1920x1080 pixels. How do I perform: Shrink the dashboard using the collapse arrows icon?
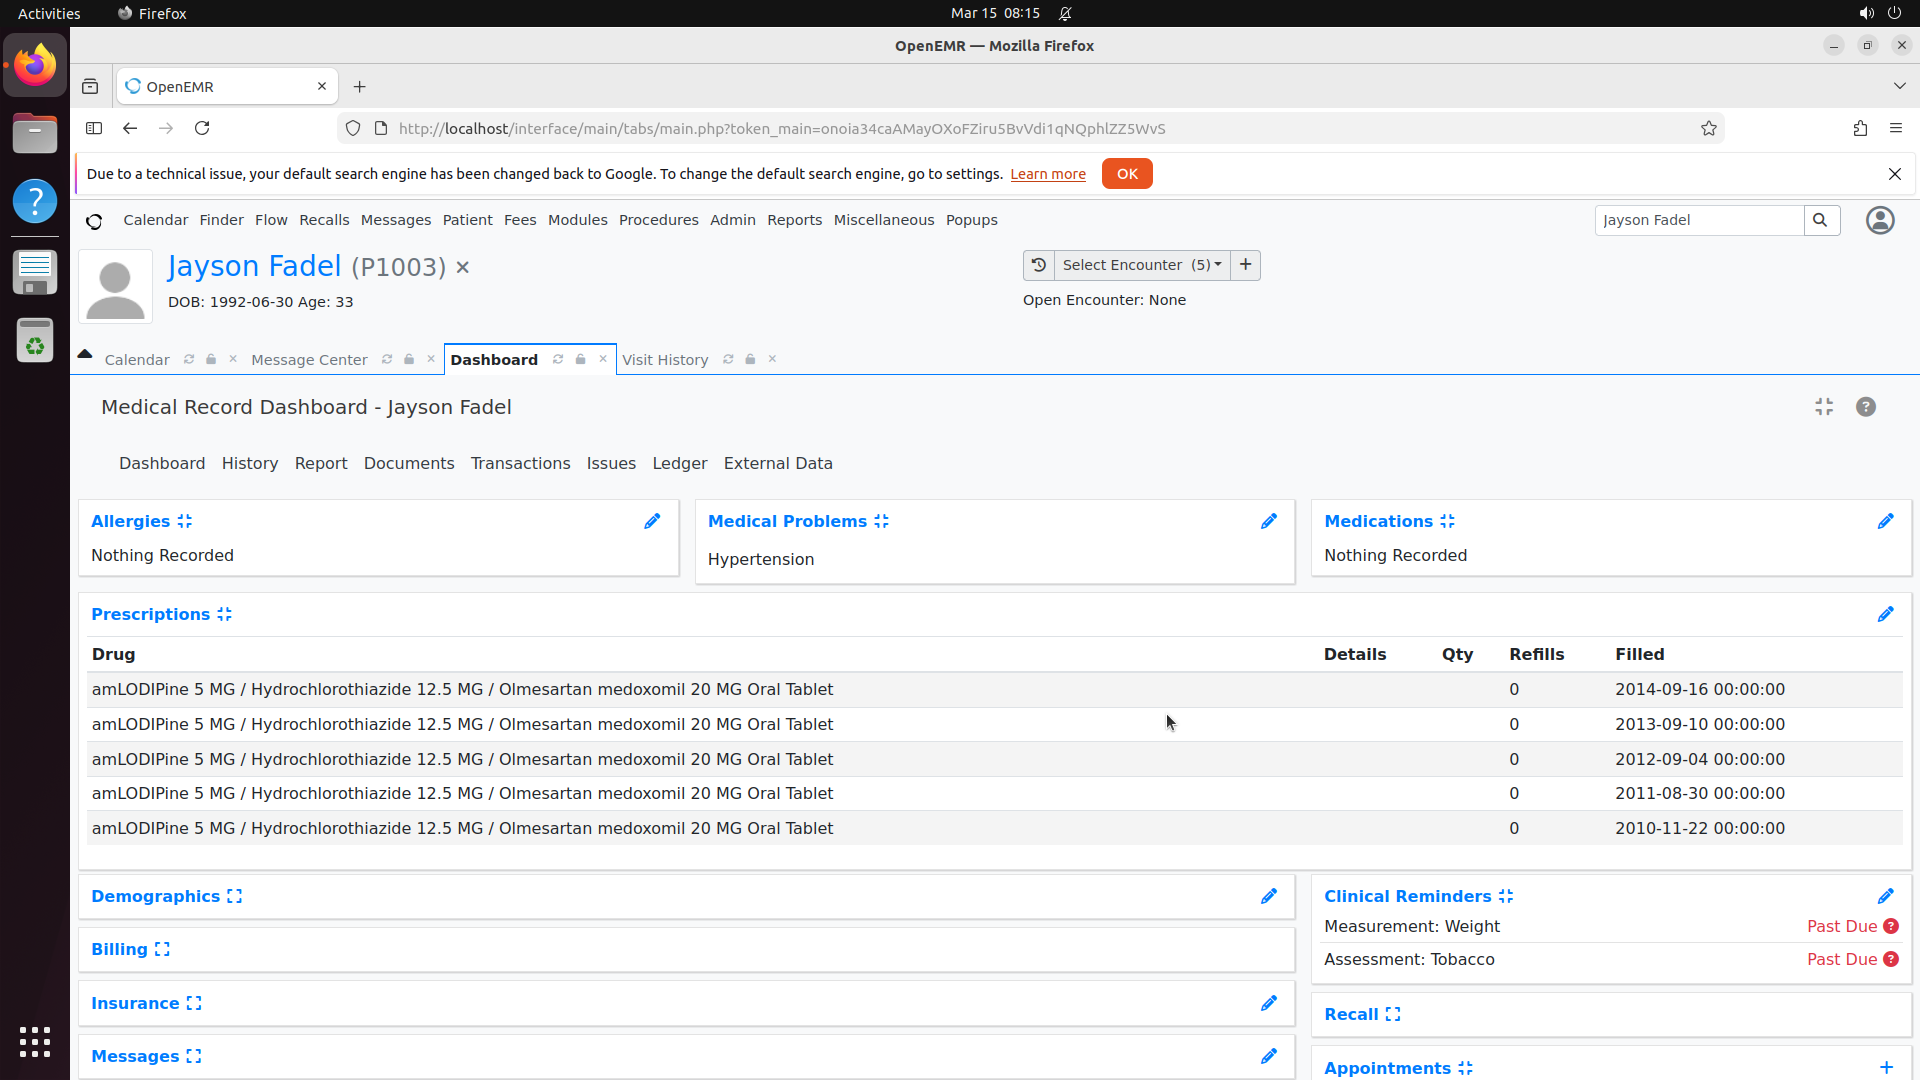coord(1823,407)
